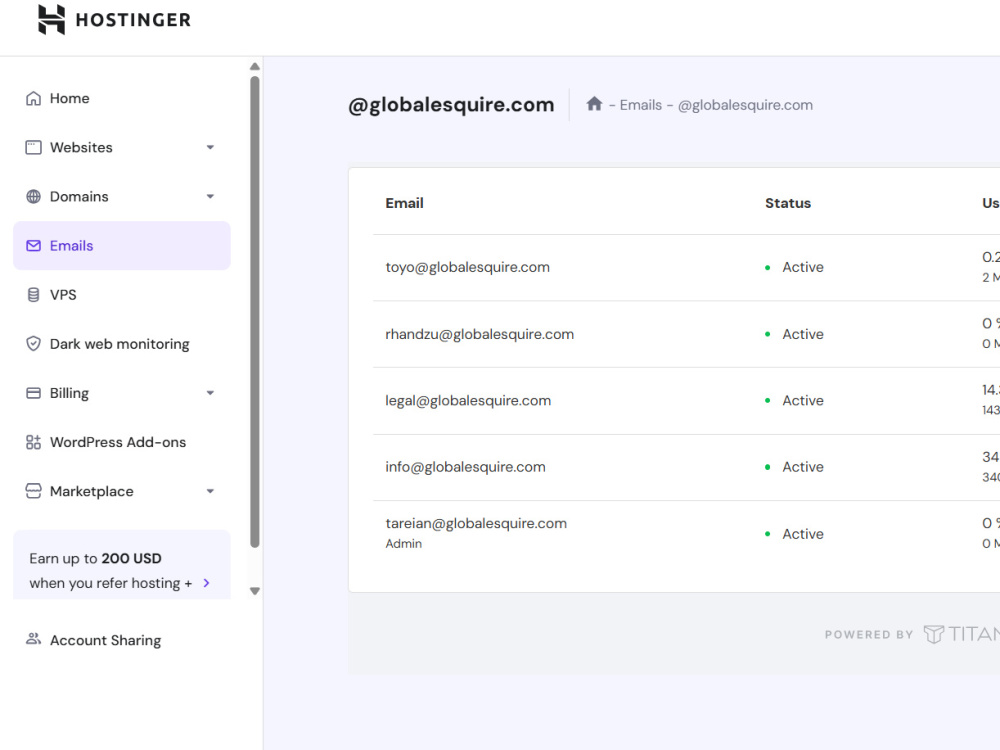Click sidebar scrollbar up arrow
Viewport: 1000px width, 750px height.
click(x=254, y=66)
